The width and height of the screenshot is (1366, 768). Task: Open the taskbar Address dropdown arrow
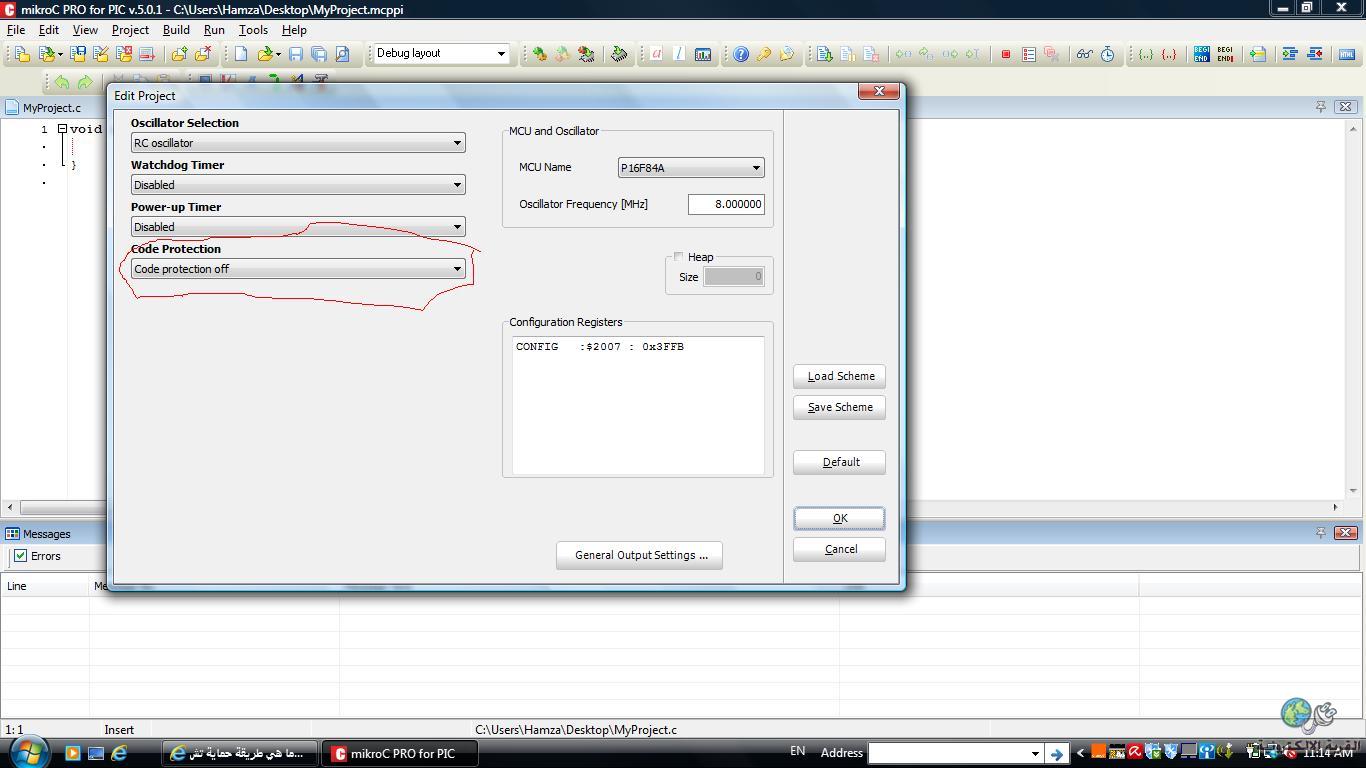tap(1035, 753)
